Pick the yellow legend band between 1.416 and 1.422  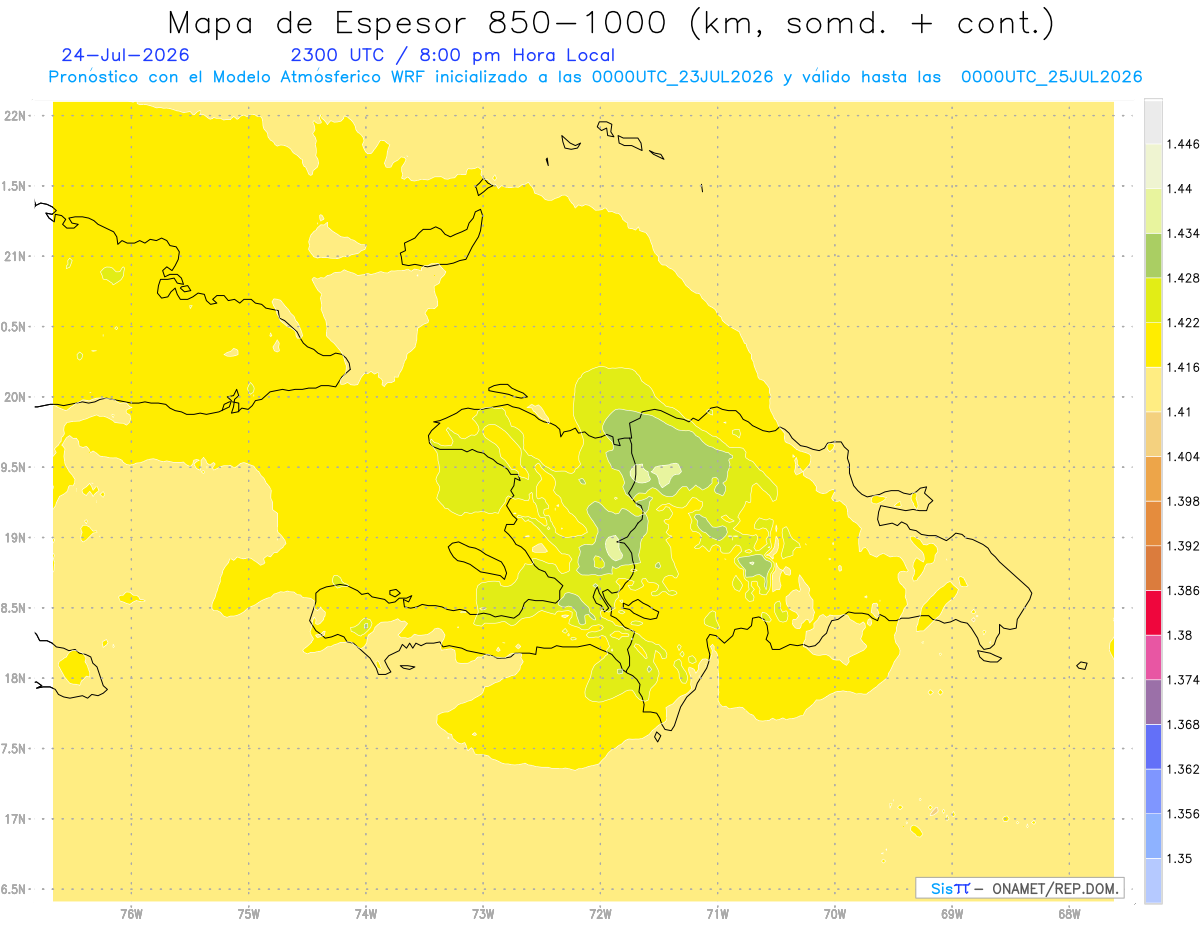1153,345
